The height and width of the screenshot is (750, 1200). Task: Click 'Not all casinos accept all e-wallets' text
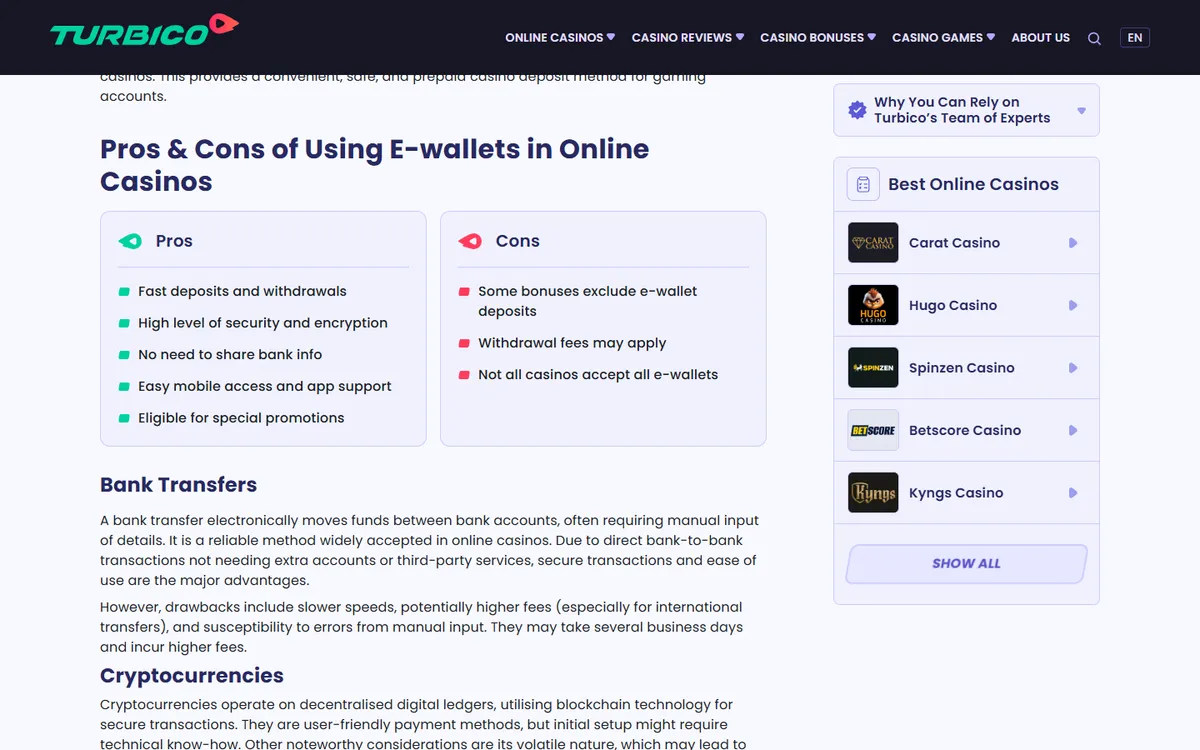(598, 374)
